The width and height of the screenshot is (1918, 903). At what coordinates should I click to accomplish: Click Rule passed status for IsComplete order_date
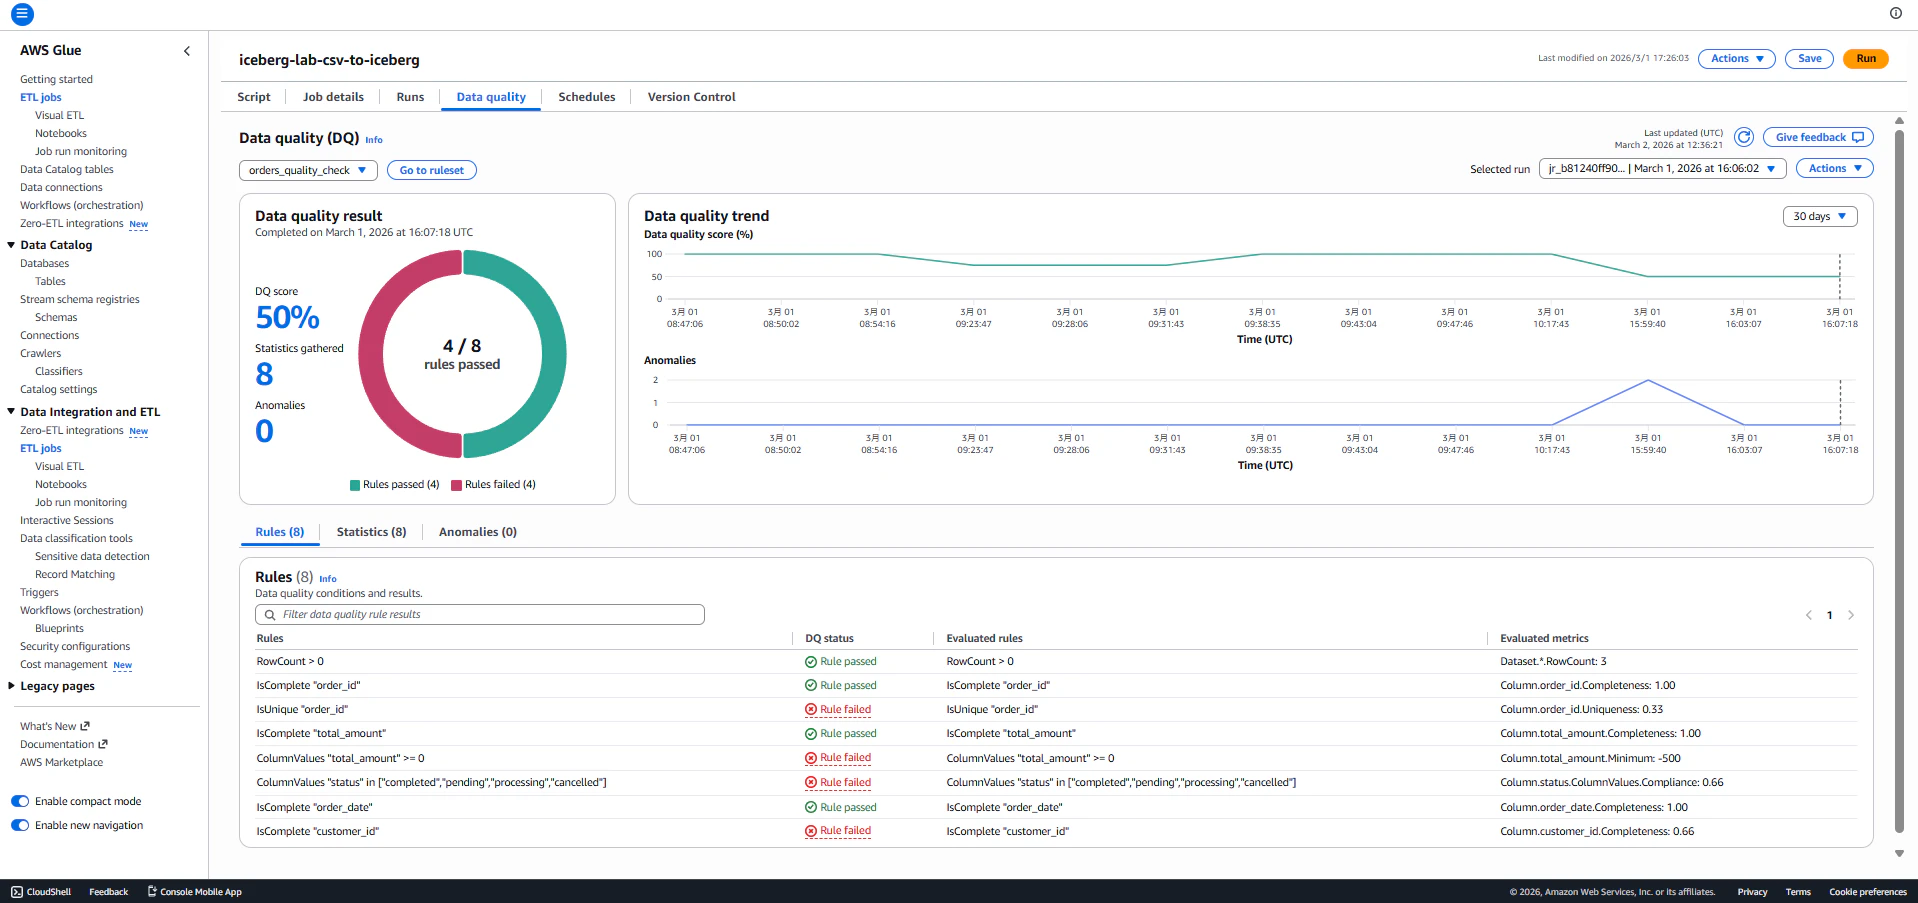841,808
